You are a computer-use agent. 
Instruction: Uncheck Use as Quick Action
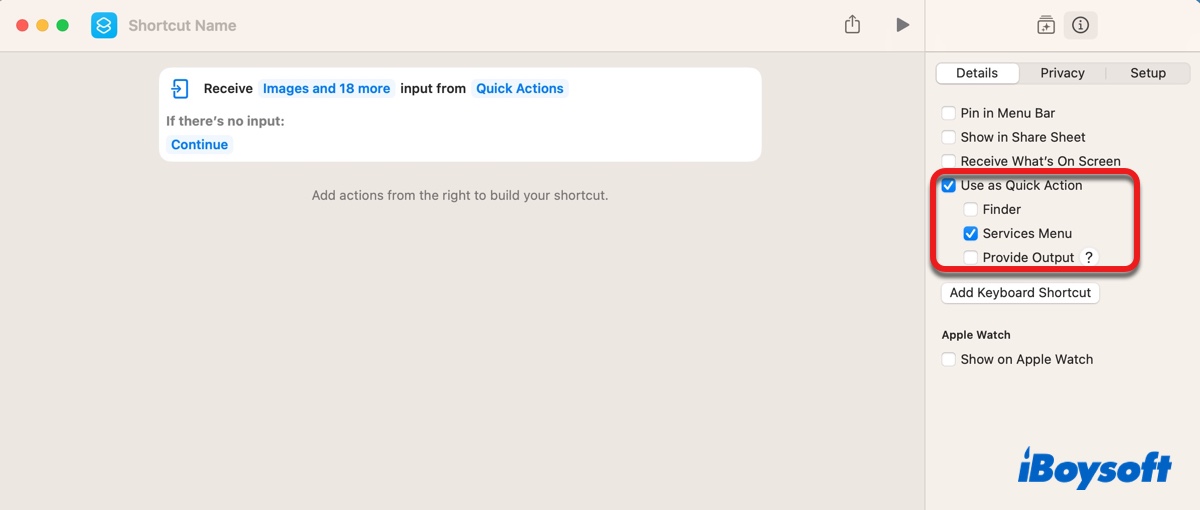click(x=949, y=185)
